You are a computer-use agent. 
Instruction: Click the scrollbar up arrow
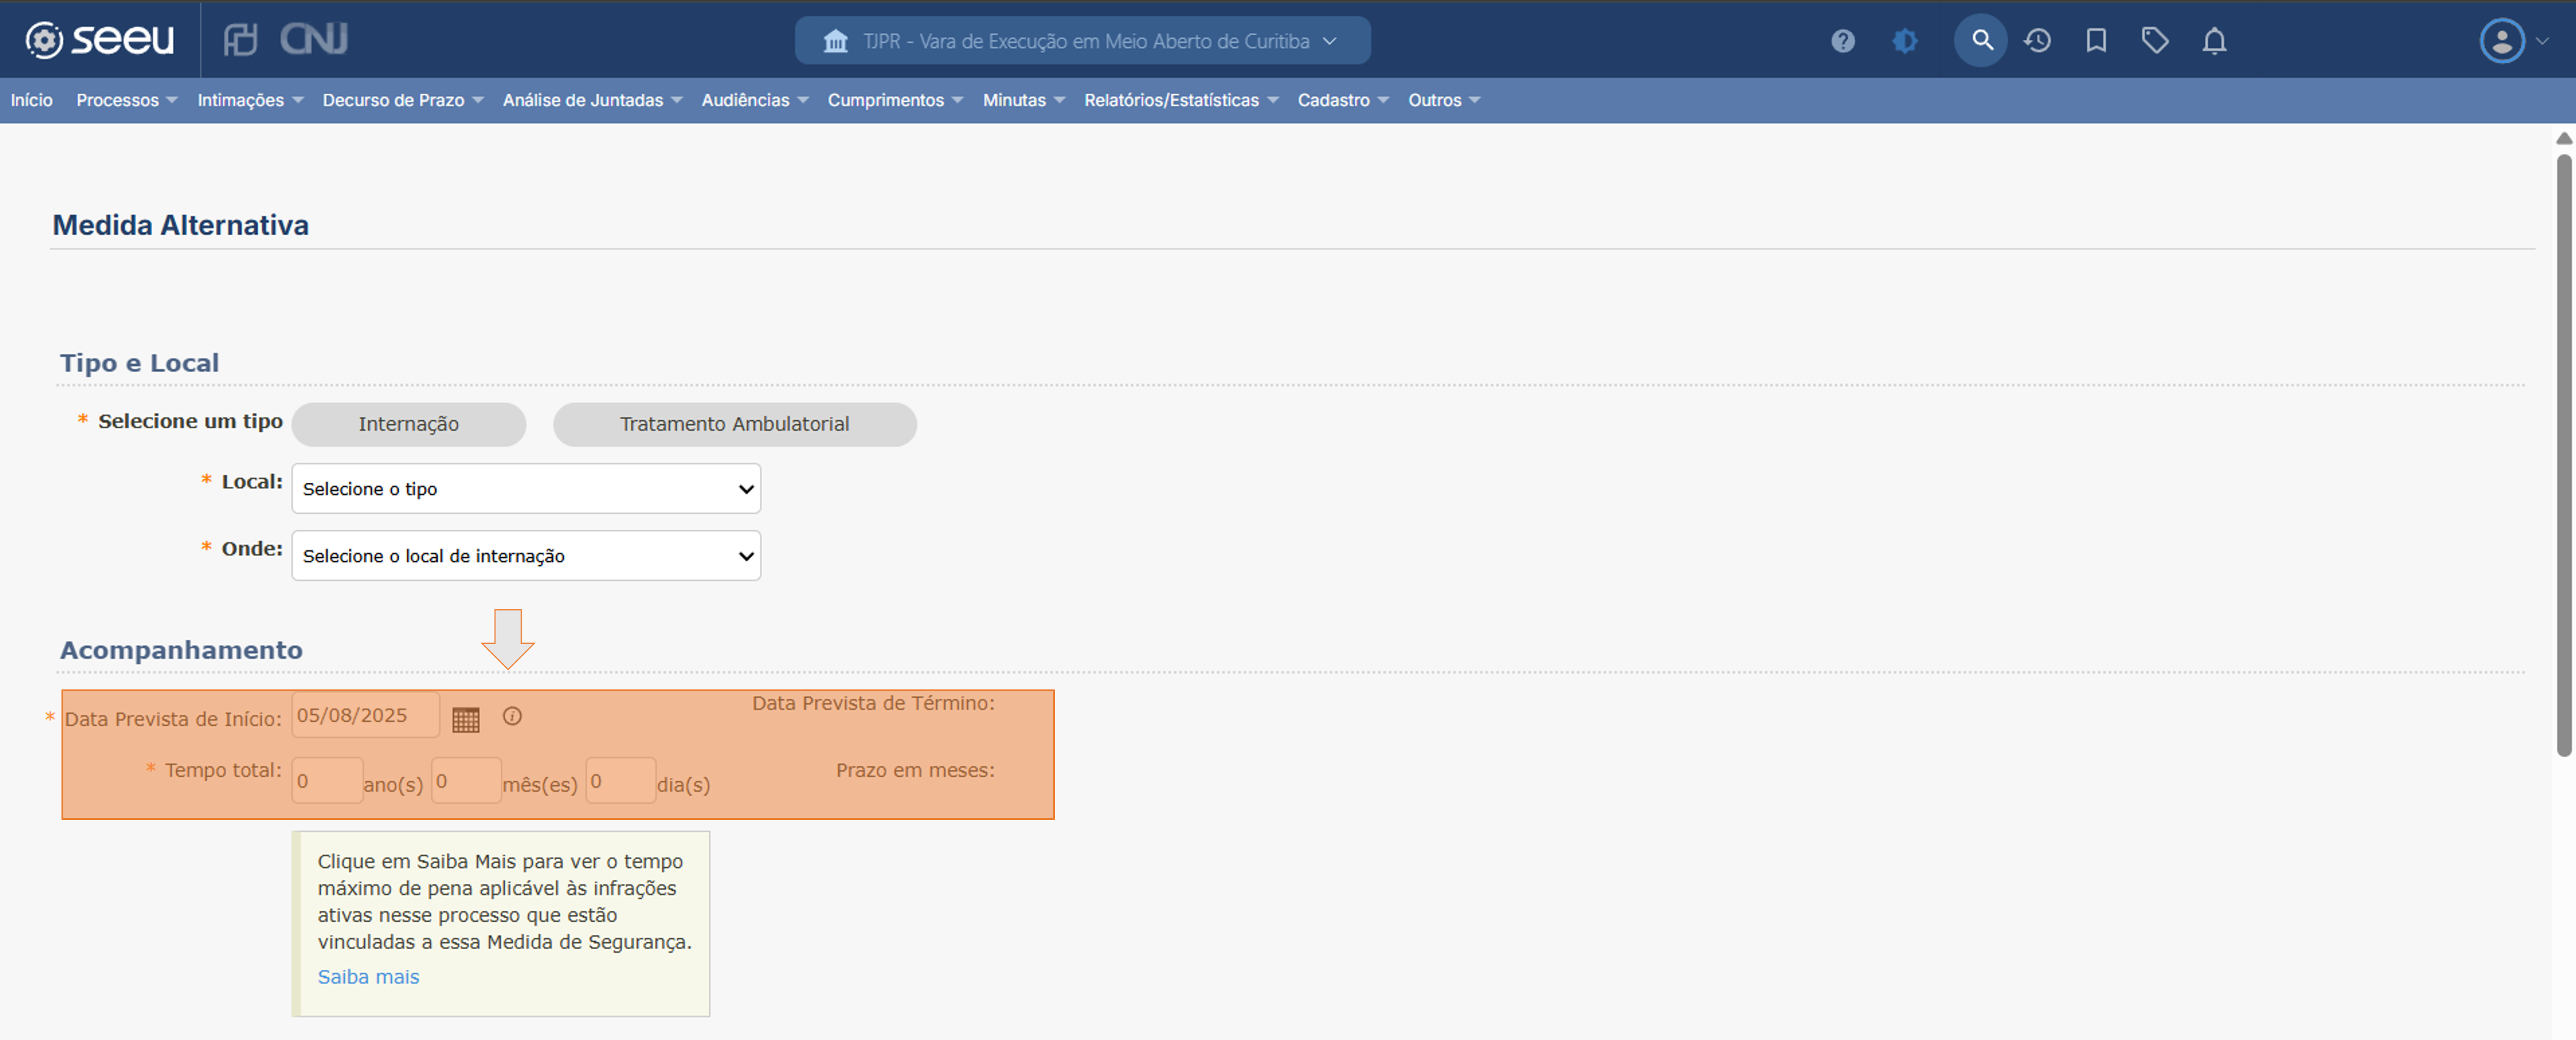click(x=2563, y=138)
